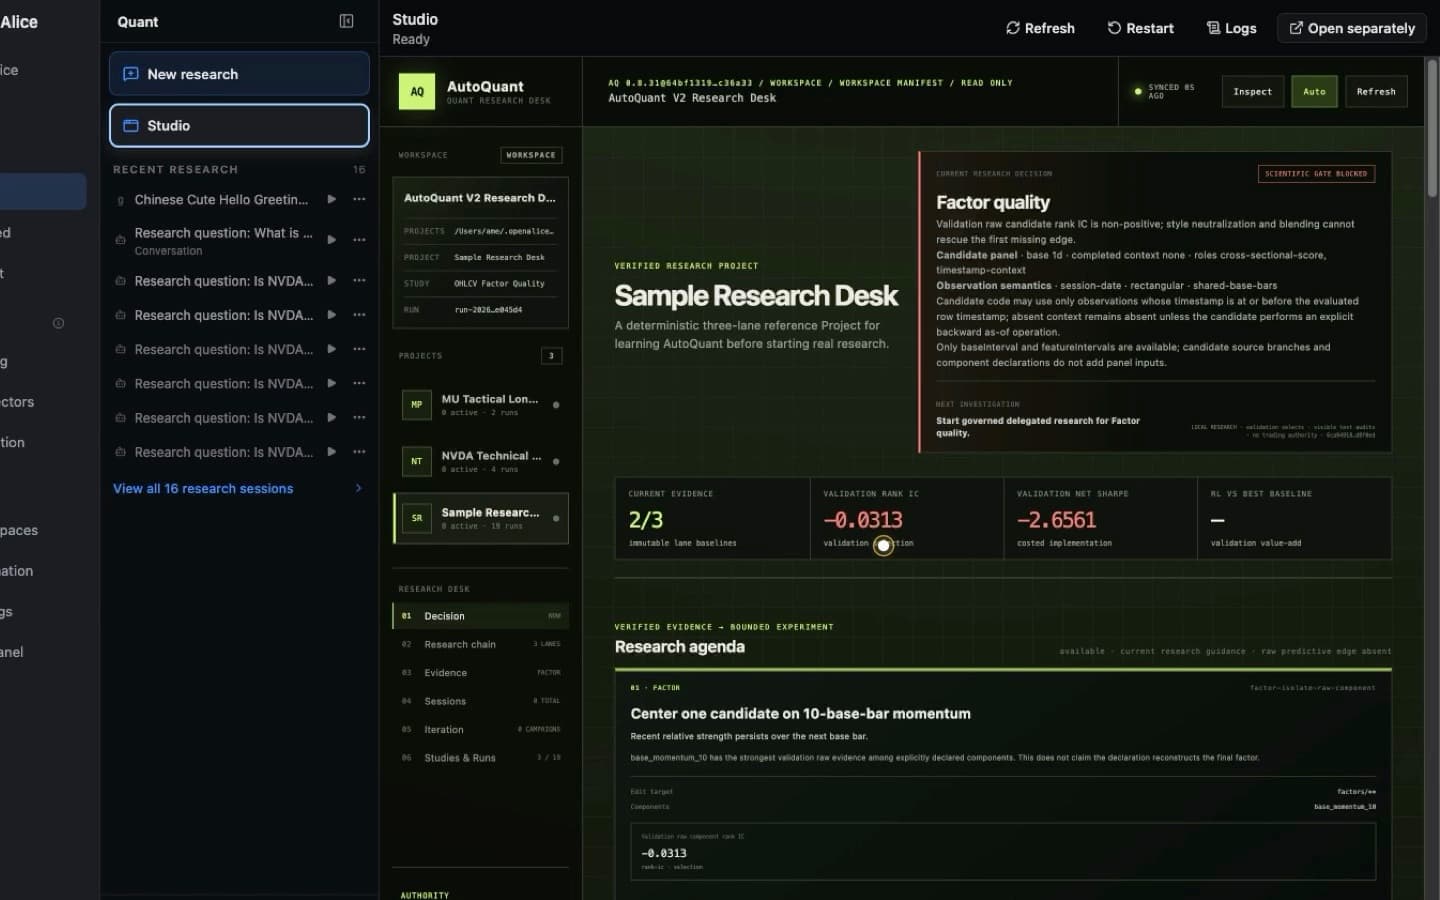Click the SCIENTIFIC GATE BLOCKED badge
Viewport: 1440px width, 900px height.
click(1316, 174)
